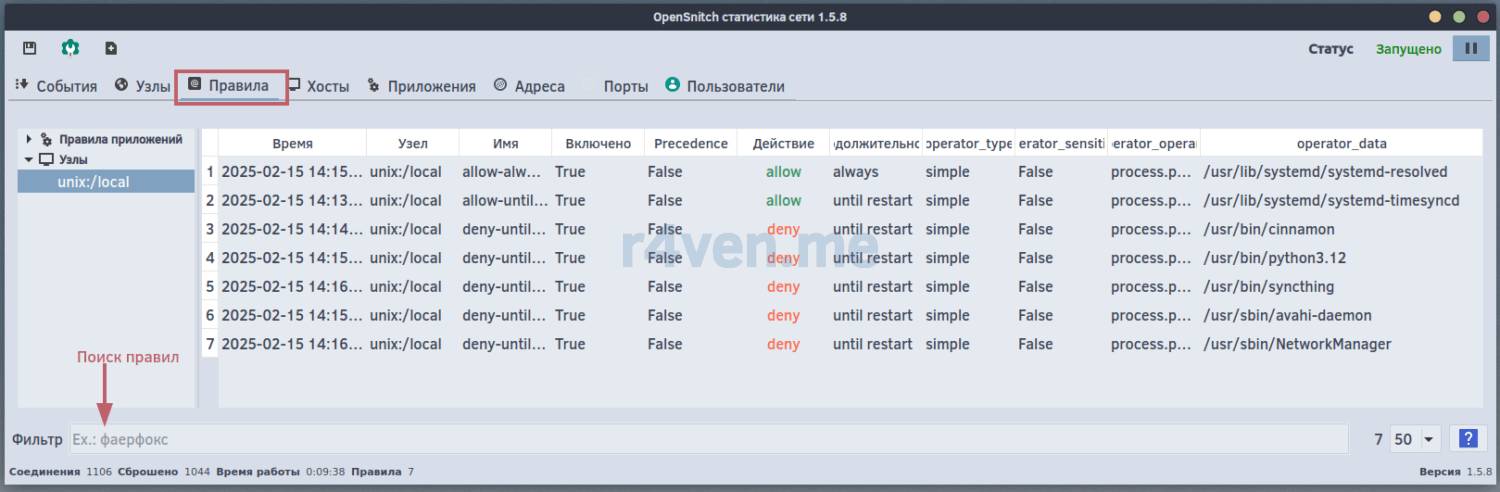Sort rules by the Действие column header
The height and width of the screenshot is (492, 1500).
(x=783, y=143)
